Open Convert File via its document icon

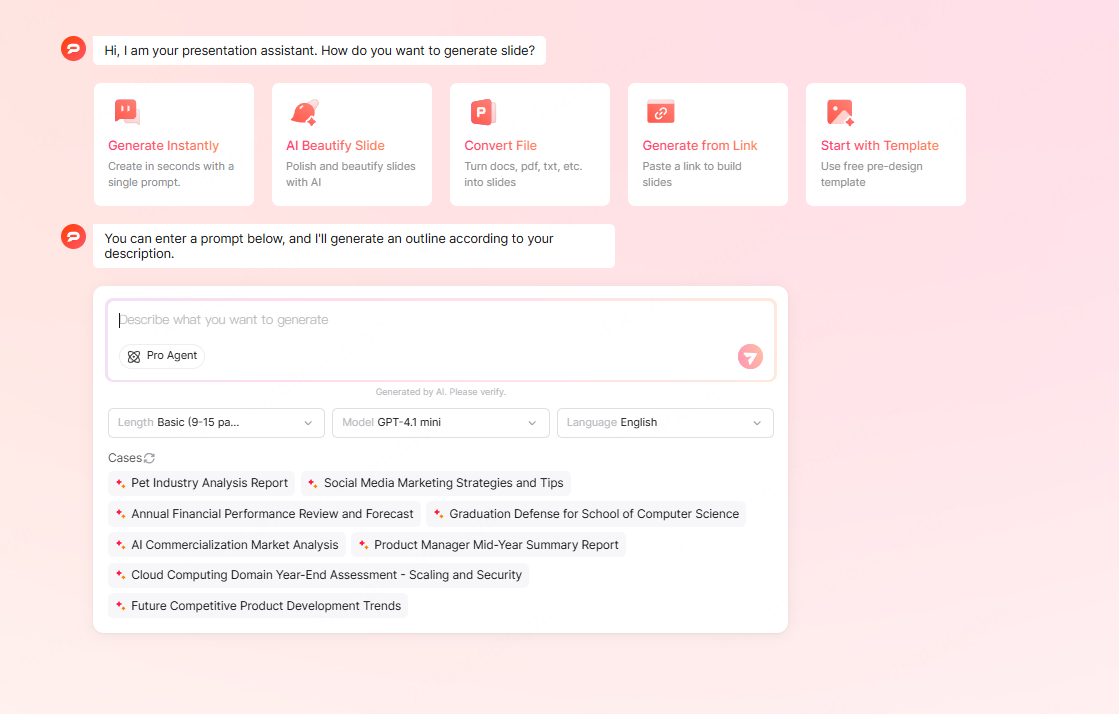(x=481, y=111)
